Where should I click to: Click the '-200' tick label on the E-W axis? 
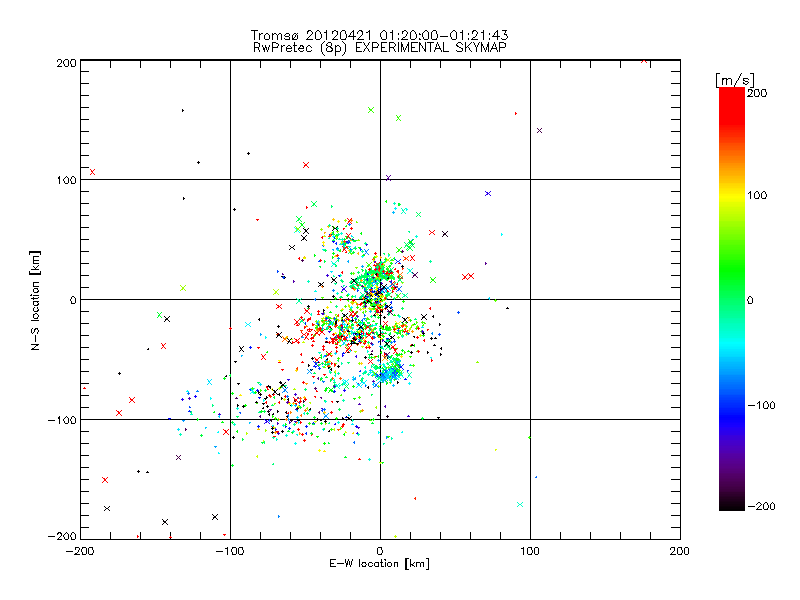click(80, 551)
